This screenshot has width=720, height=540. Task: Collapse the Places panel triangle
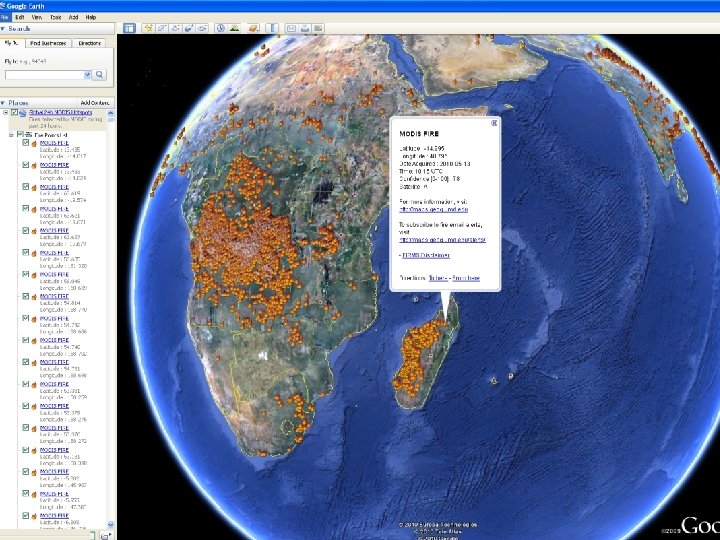pos(3,103)
